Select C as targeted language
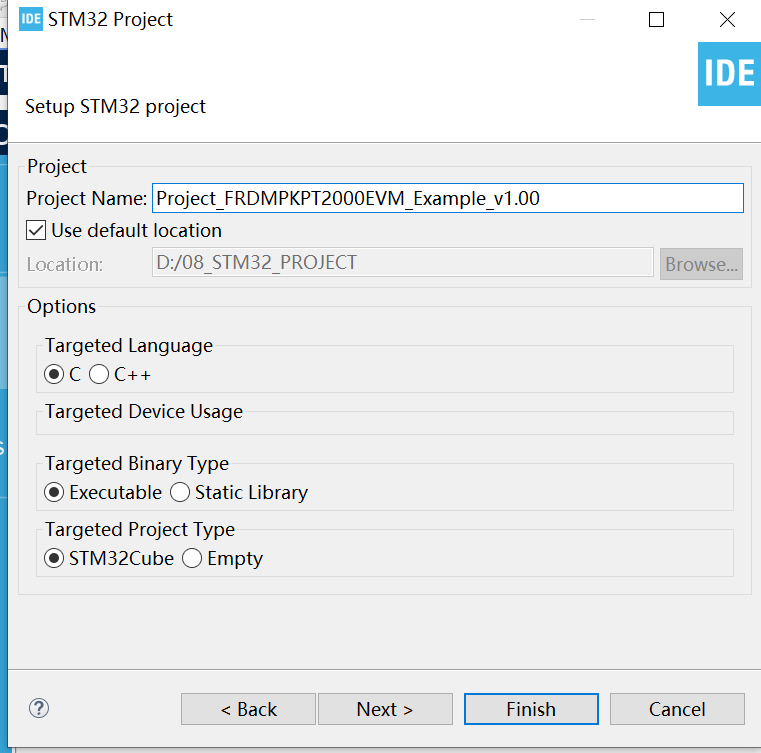761x753 pixels. point(54,374)
